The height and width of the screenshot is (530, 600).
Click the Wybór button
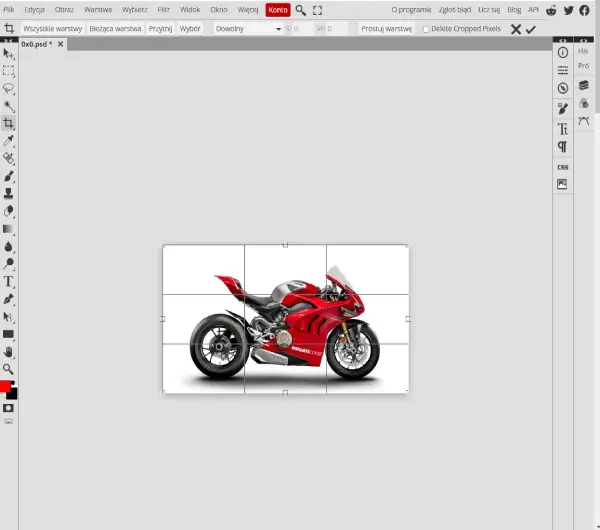point(190,29)
